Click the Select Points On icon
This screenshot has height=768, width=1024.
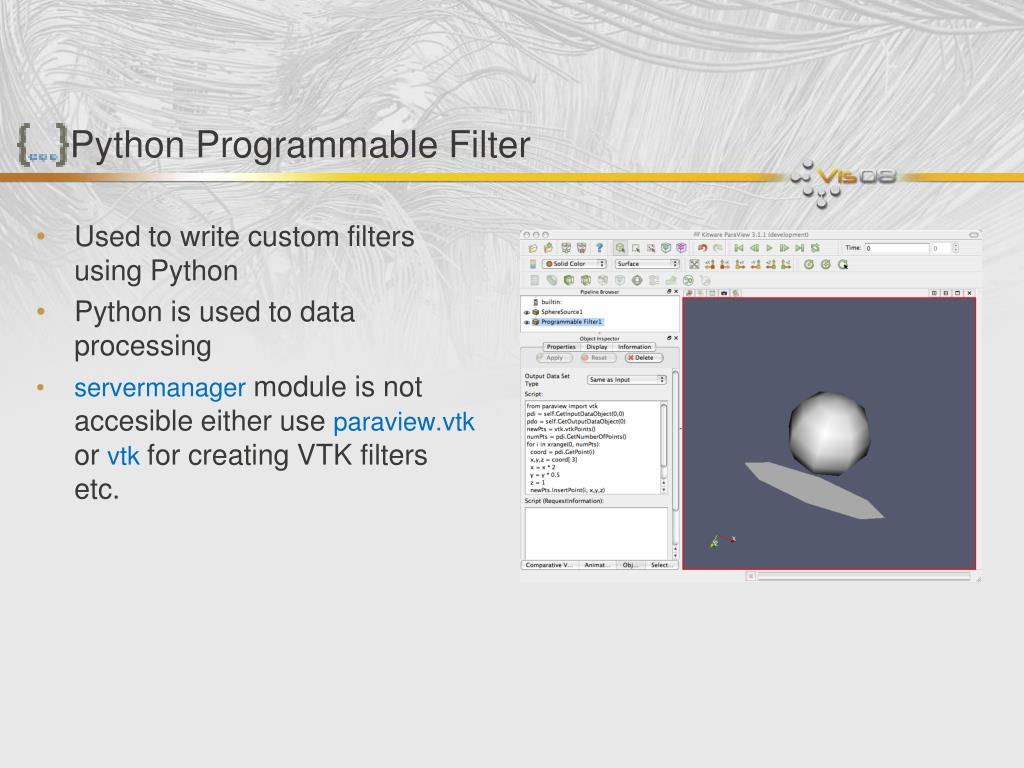click(651, 249)
